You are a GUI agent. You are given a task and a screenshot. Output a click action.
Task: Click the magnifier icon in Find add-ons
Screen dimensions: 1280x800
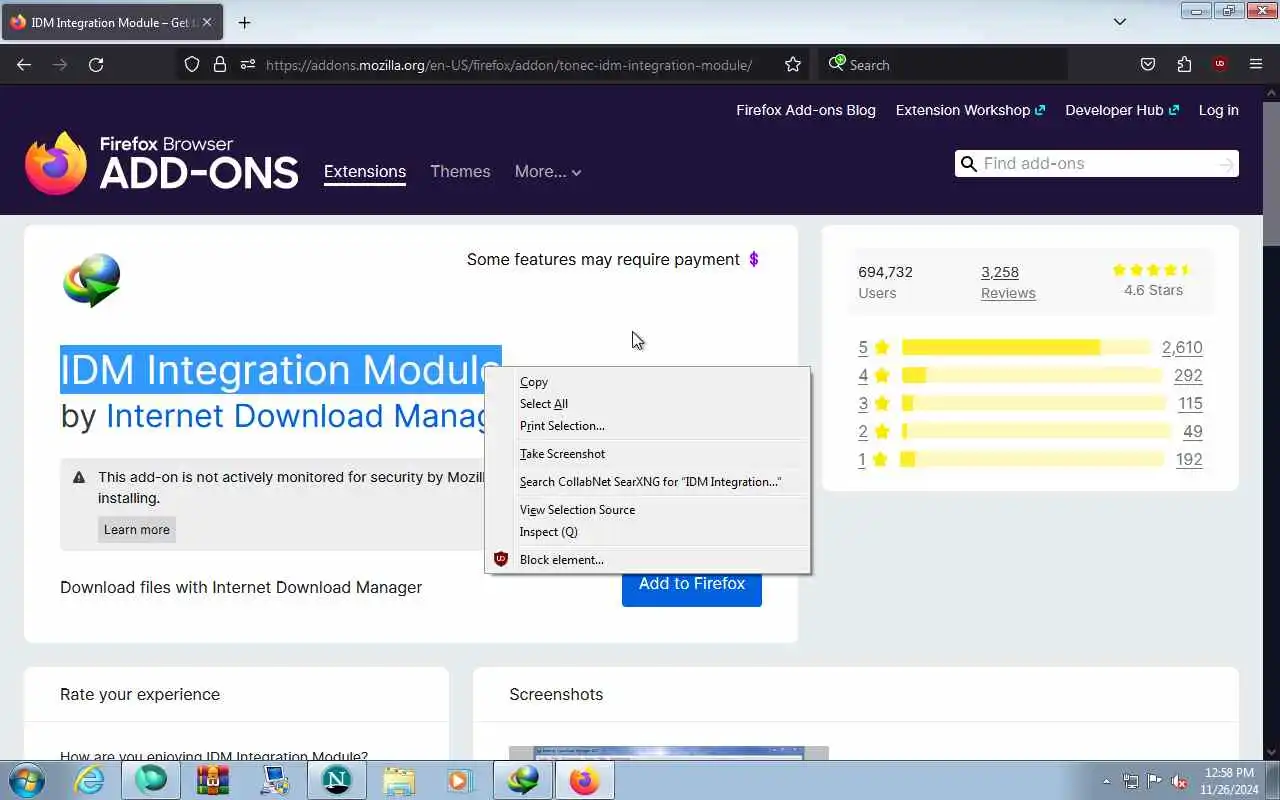(968, 164)
